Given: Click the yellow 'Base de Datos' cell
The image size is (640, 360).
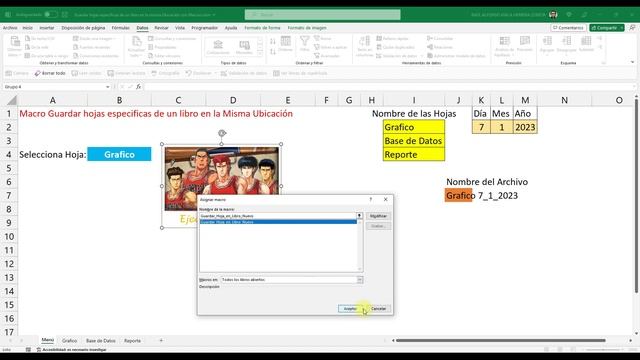Looking at the screenshot, I should [x=413, y=141].
